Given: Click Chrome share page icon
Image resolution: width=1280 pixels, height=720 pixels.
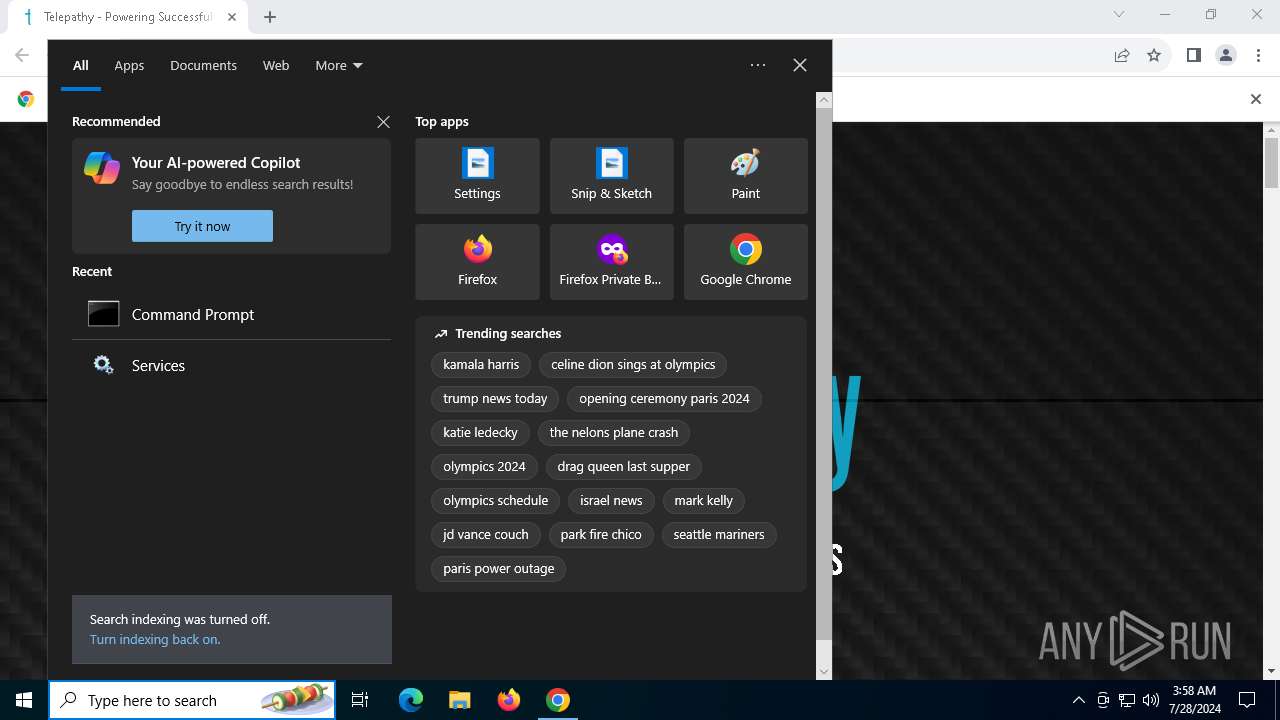Looking at the screenshot, I should coord(1122,56).
